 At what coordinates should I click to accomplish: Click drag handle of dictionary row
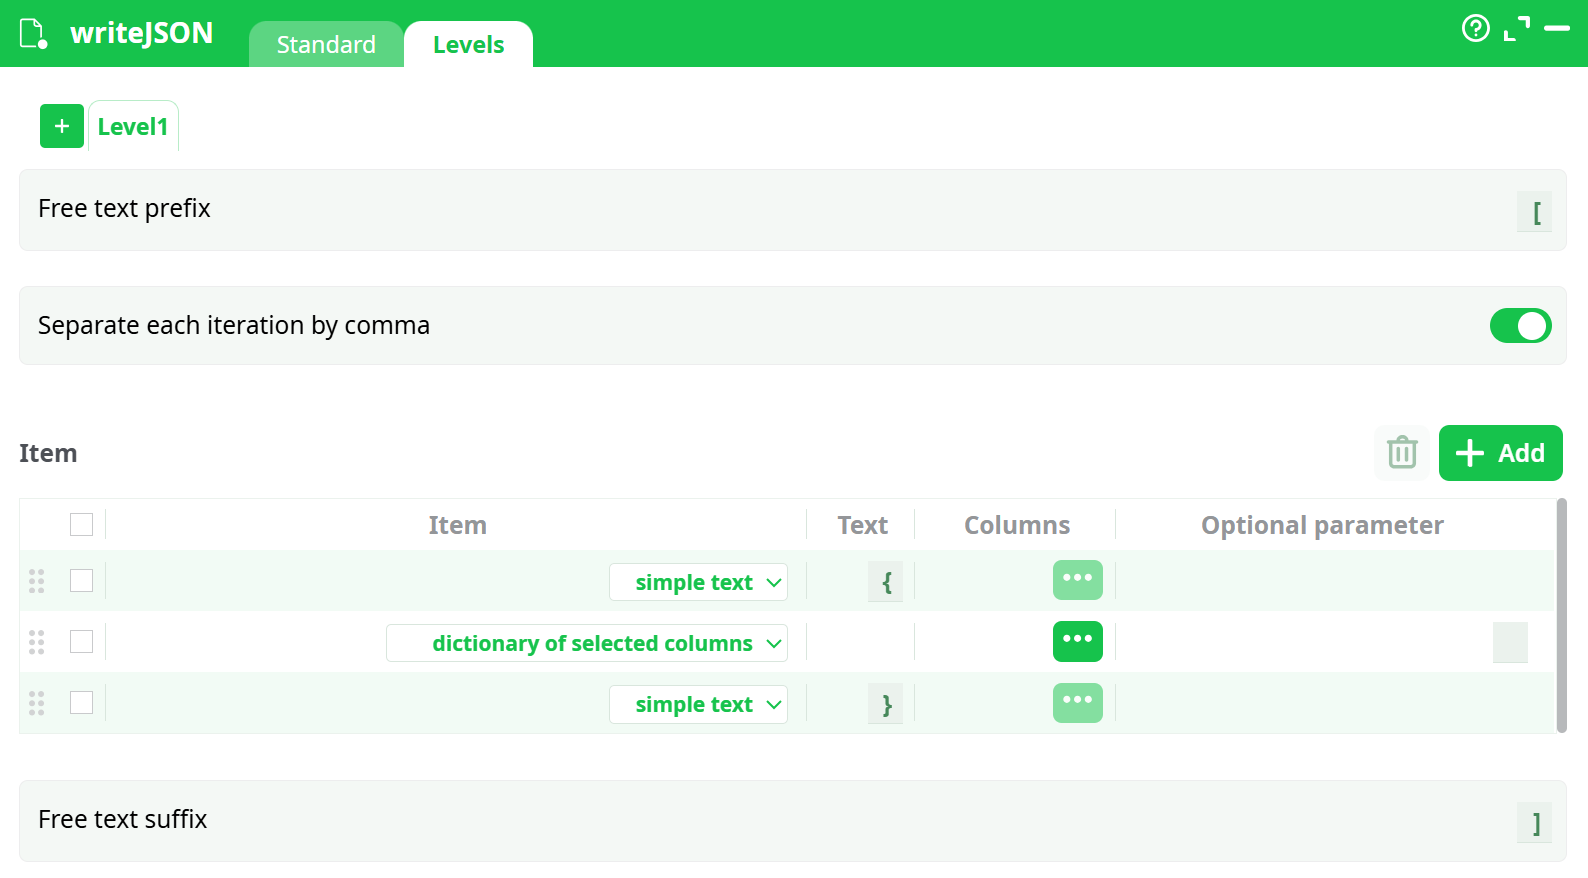tap(37, 642)
